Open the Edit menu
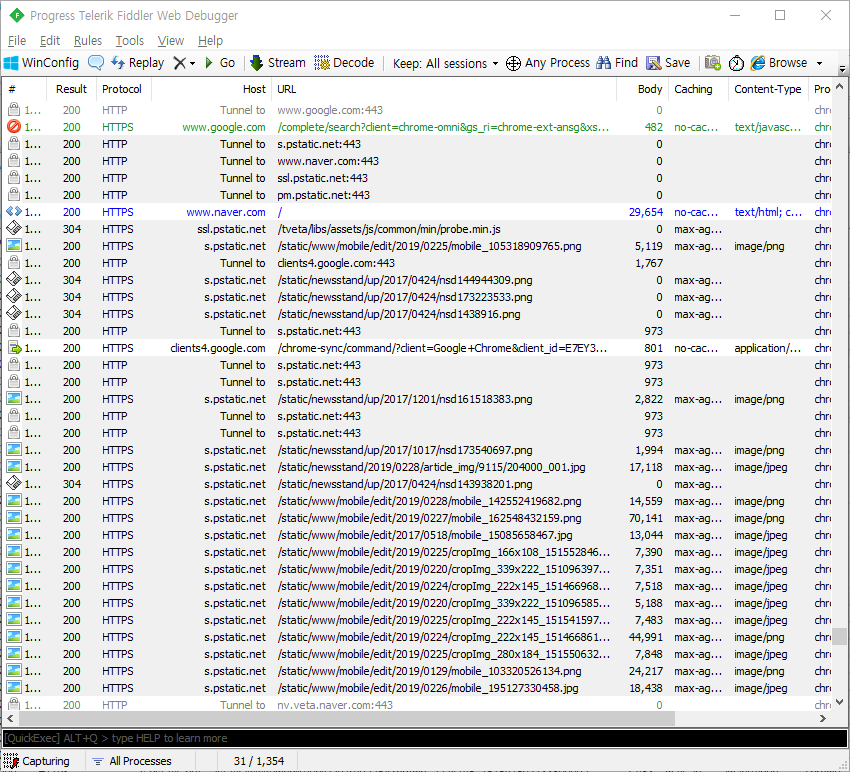Viewport: 850px width, 772px height. click(x=49, y=41)
